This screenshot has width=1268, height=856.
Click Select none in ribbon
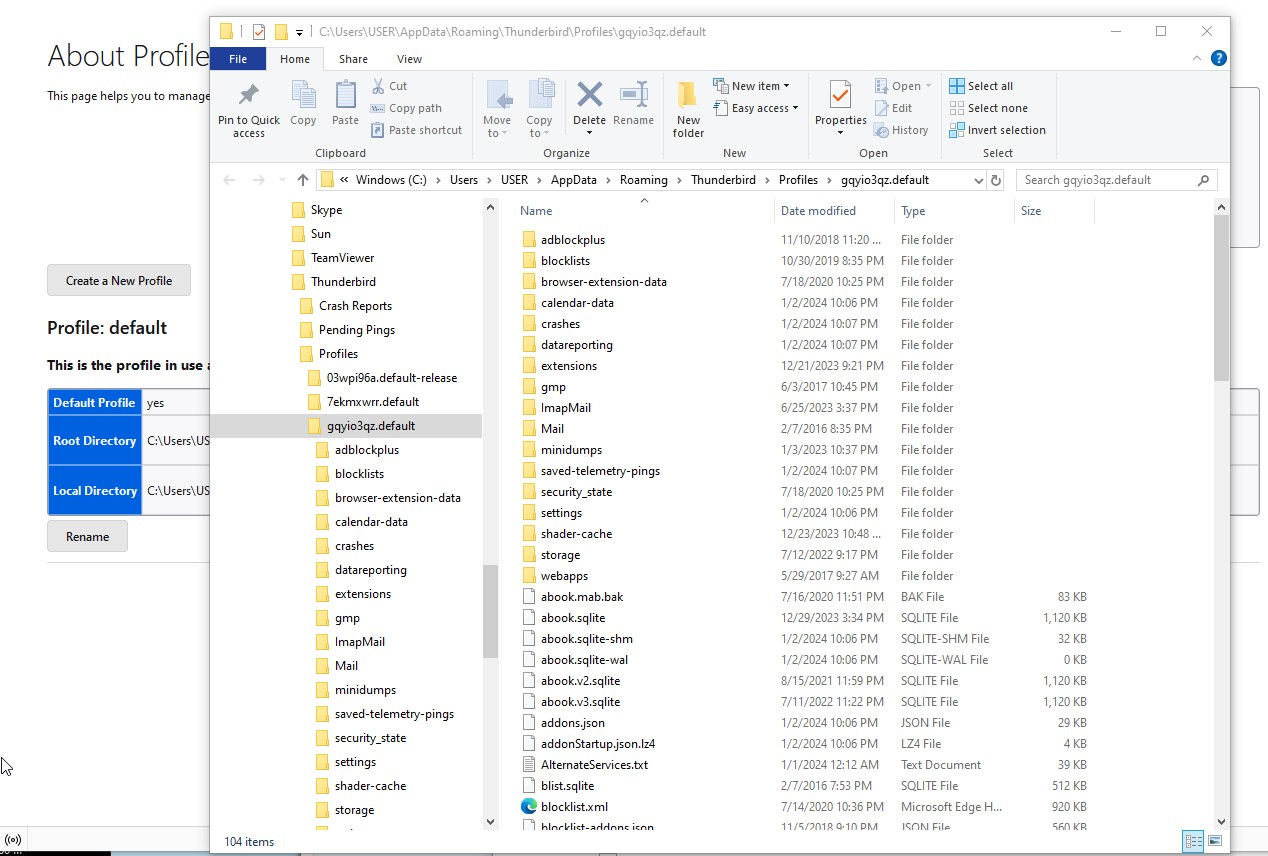(988, 108)
